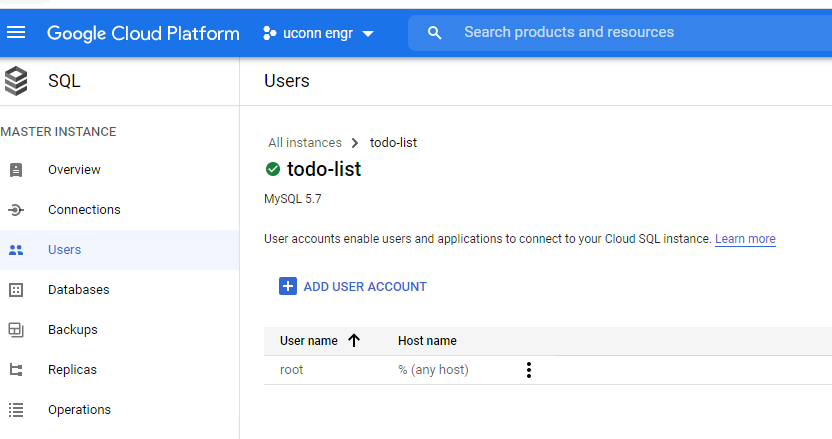Viewport: 832px width, 439px height.
Task: Open the Learn more link
Action: click(745, 239)
